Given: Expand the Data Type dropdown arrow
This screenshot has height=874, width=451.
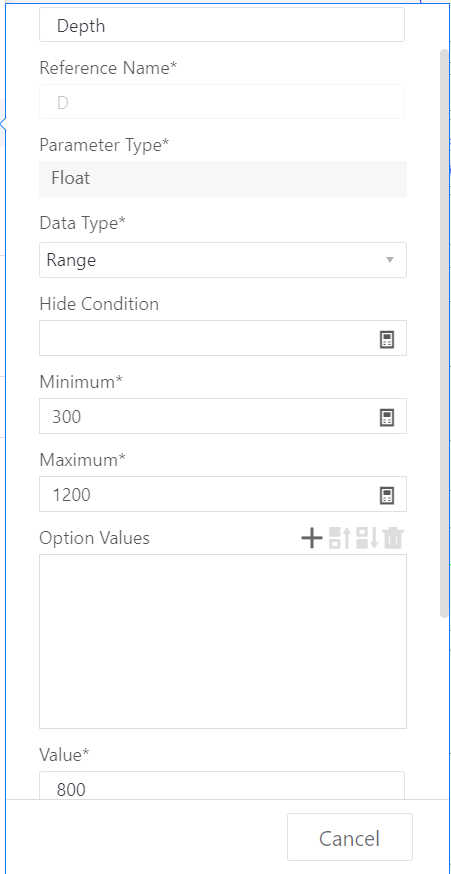Looking at the screenshot, I should pos(390,260).
